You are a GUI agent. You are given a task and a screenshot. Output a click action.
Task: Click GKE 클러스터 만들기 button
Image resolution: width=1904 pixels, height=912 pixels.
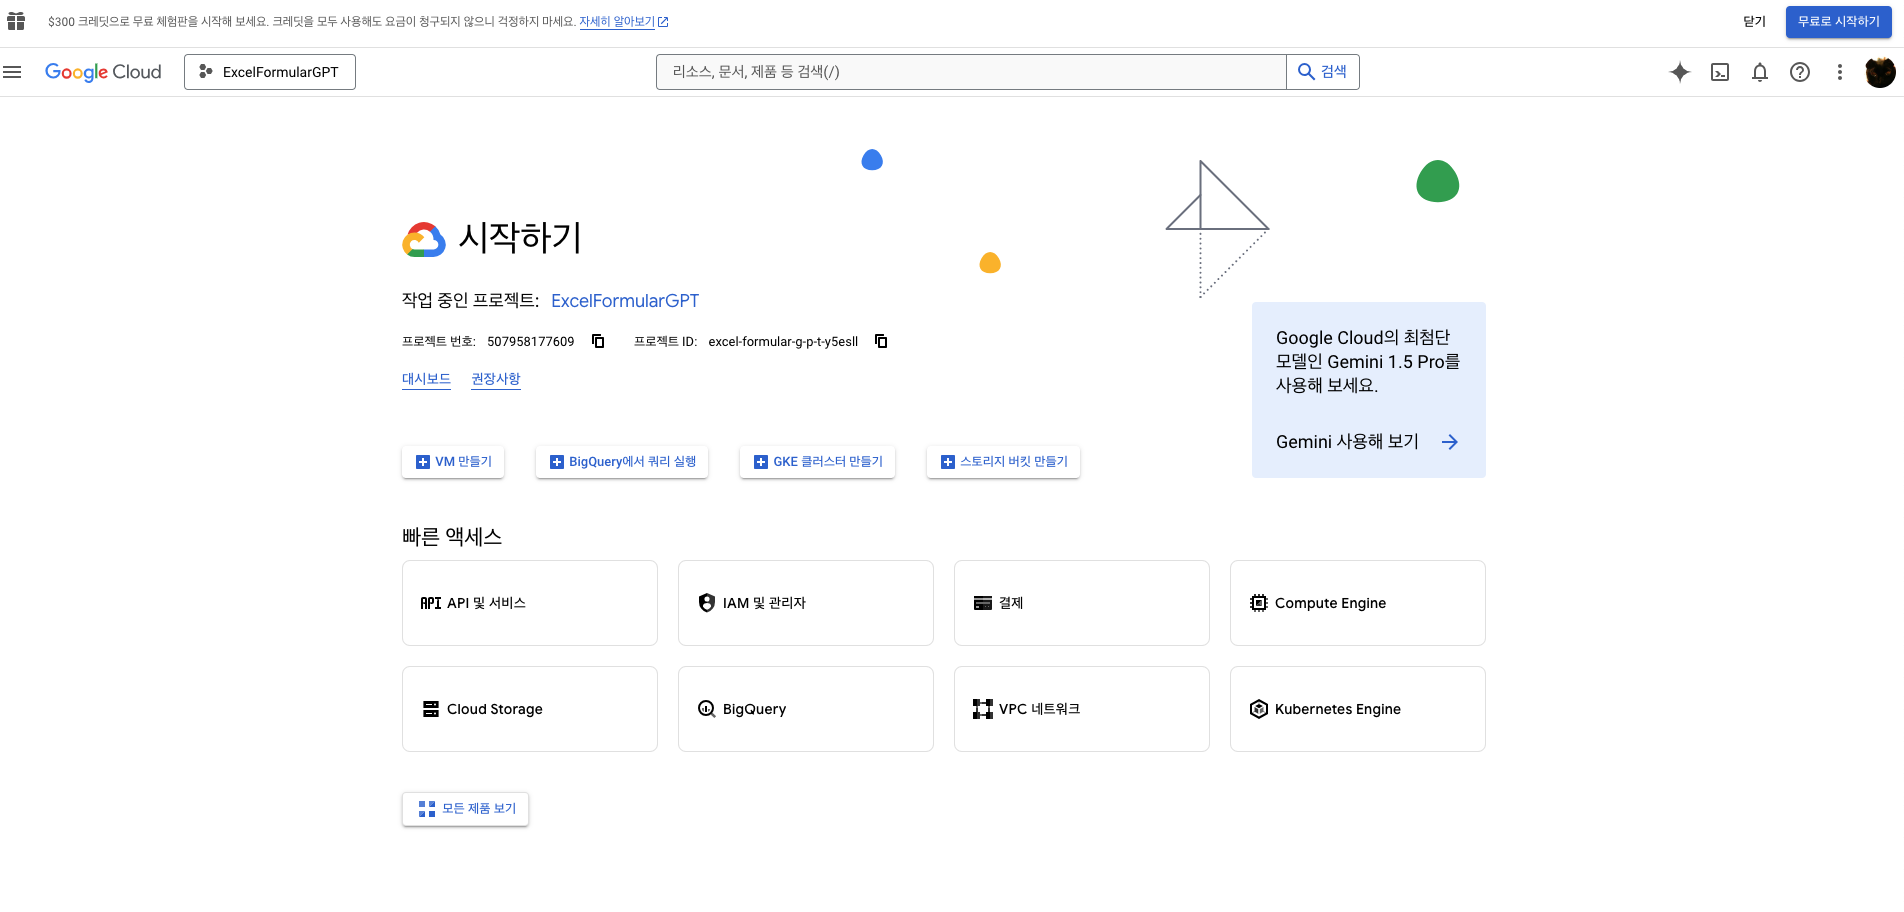pyautogui.click(x=818, y=462)
